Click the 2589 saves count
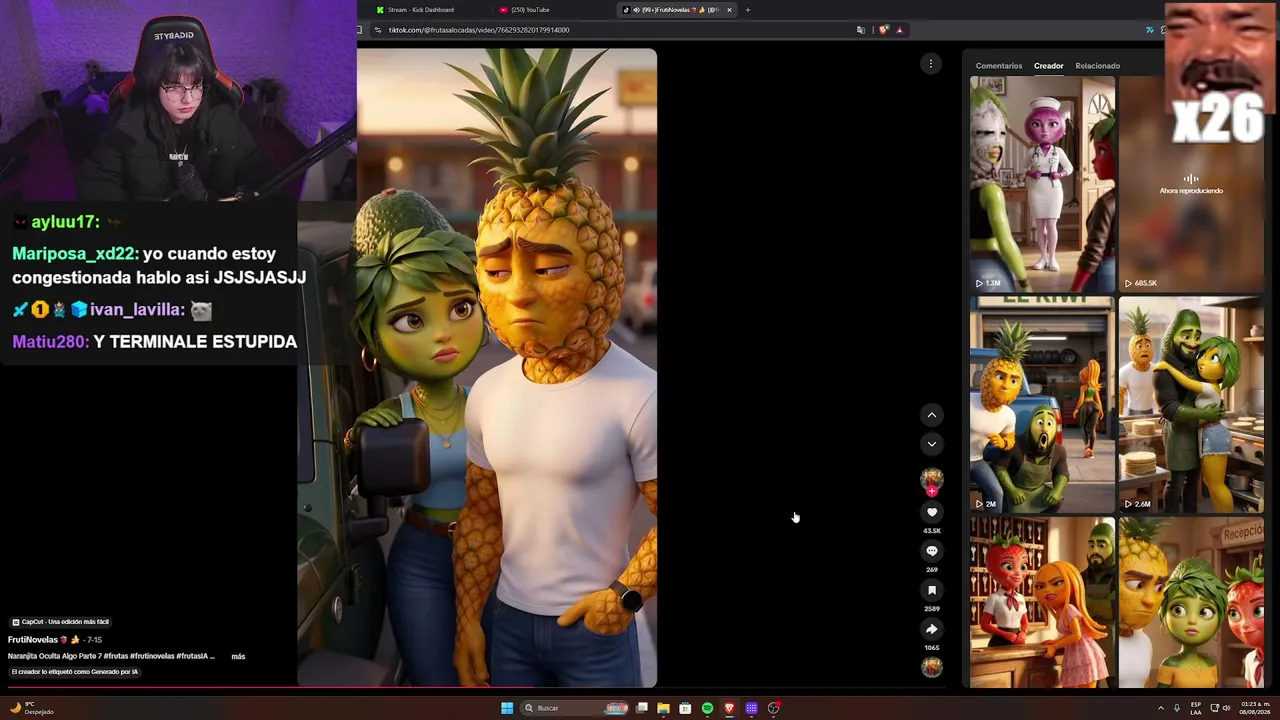Screen dimensions: 1280x720 coord(931,609)
